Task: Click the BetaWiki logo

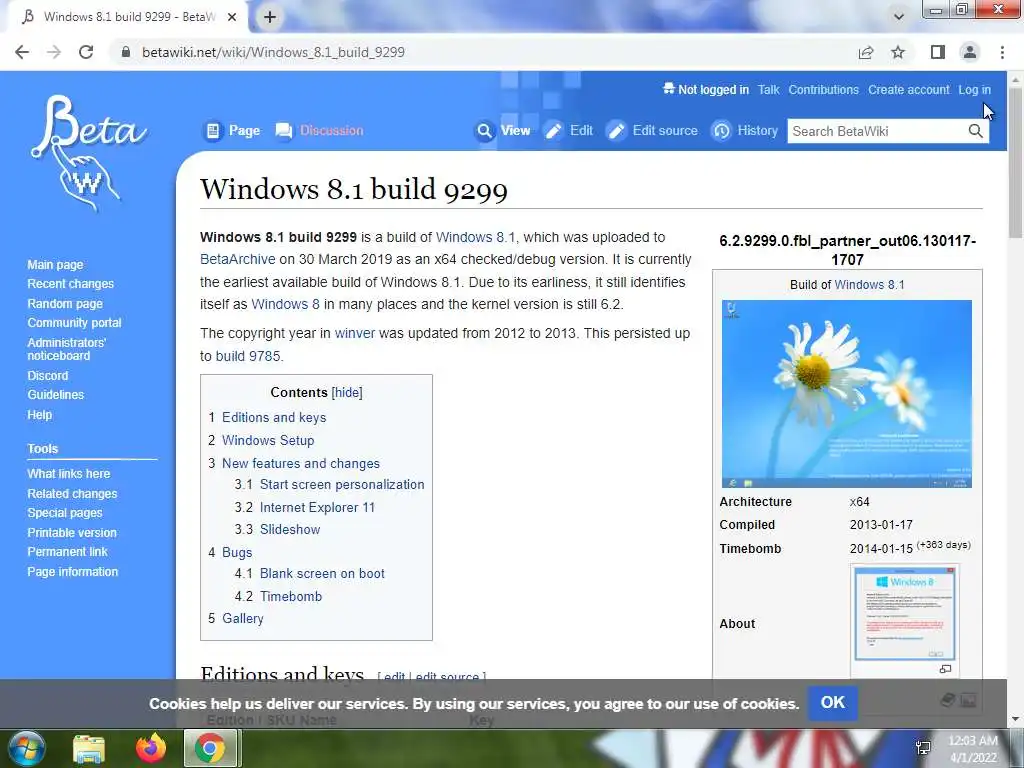Action: tap(88, 153)
